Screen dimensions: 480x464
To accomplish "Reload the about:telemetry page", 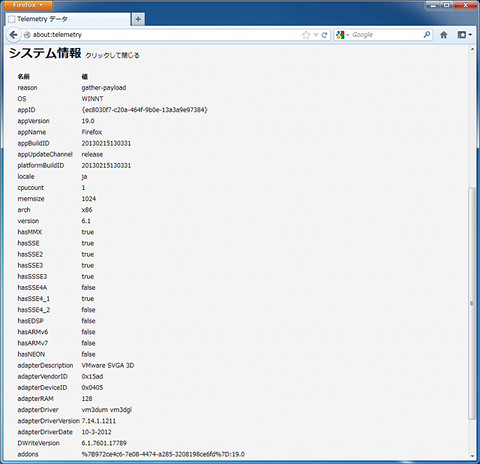I will (x=324, y=35).
